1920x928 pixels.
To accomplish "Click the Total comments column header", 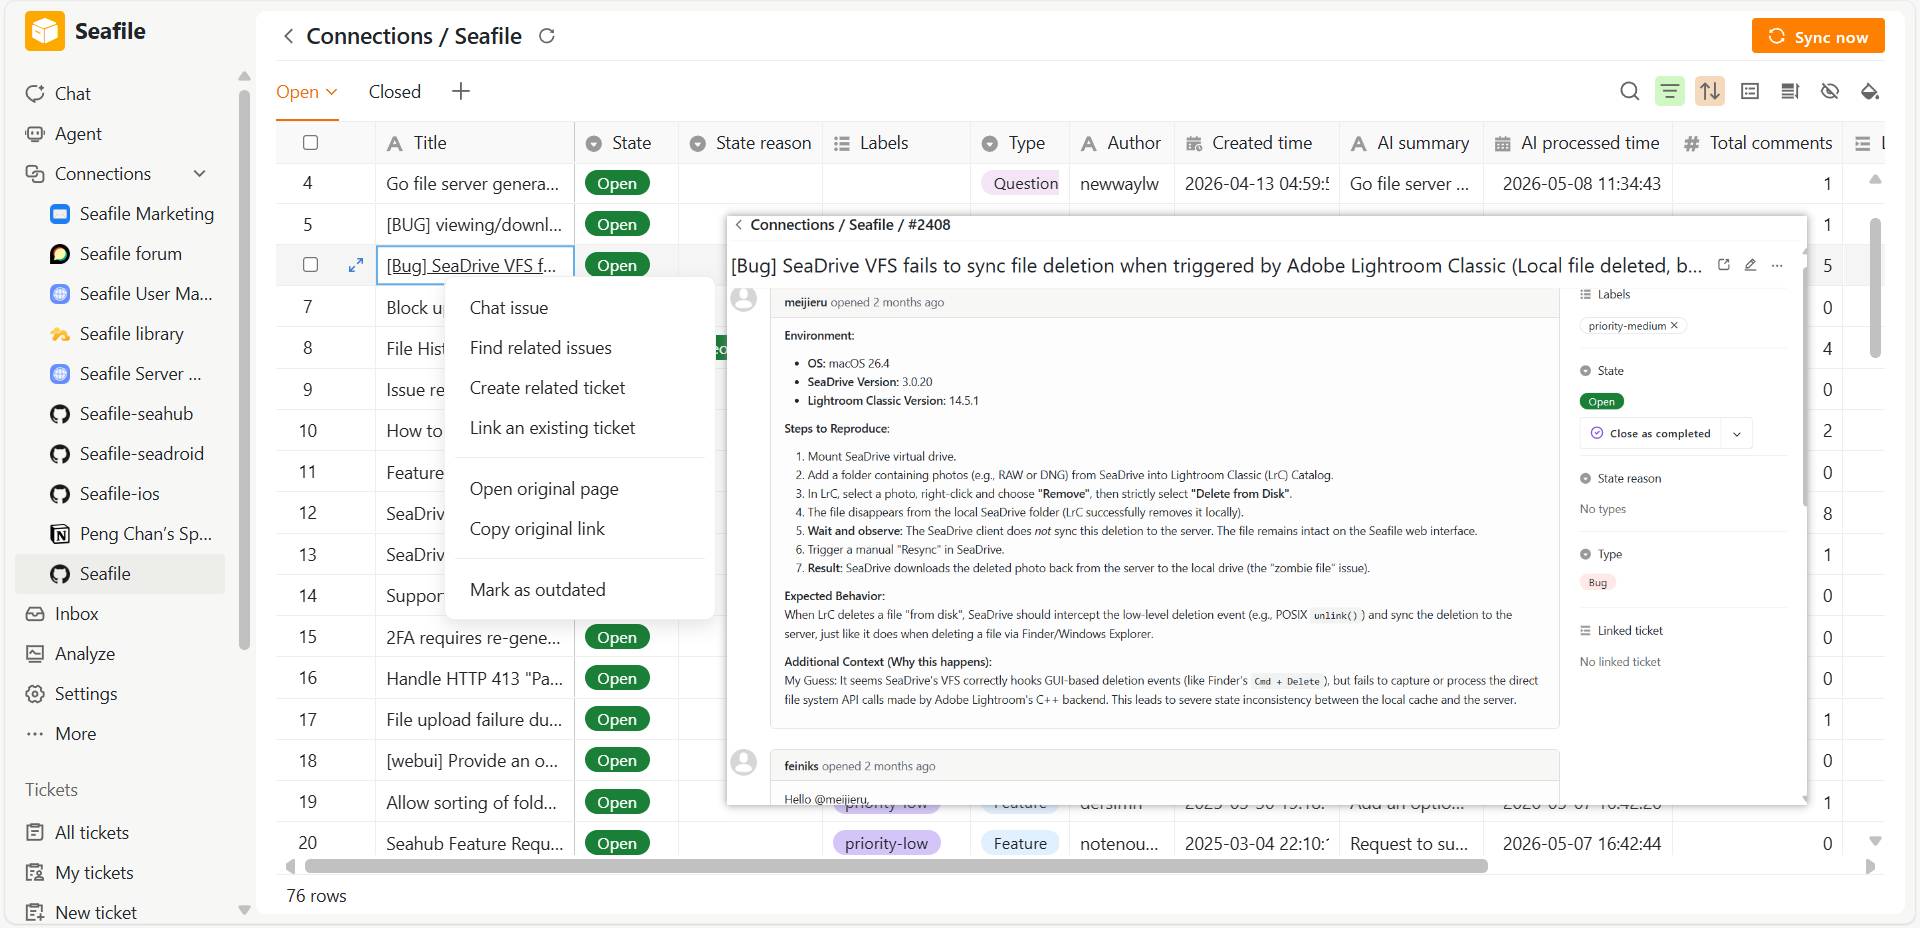I will pyautogui.click(x=1758, y=143).
